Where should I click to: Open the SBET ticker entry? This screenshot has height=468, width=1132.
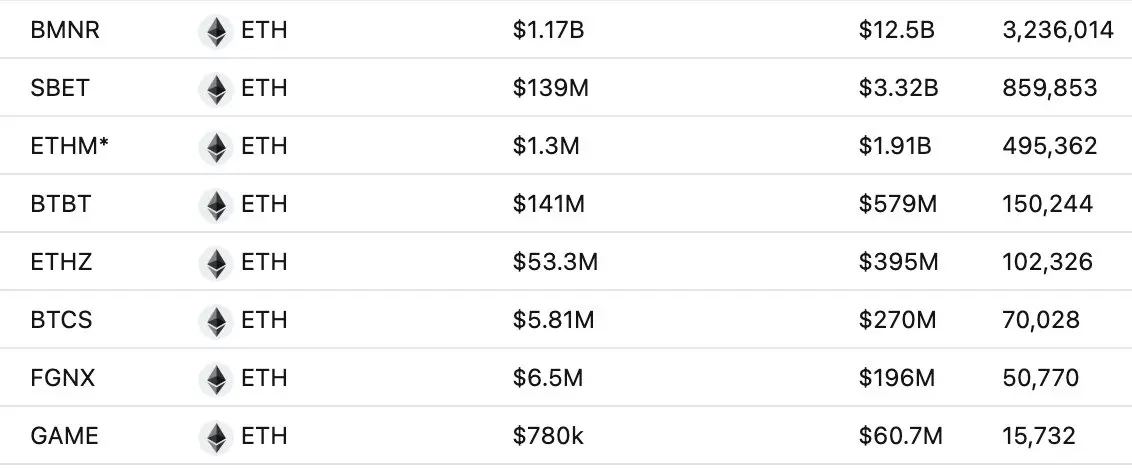pos(60,89)
